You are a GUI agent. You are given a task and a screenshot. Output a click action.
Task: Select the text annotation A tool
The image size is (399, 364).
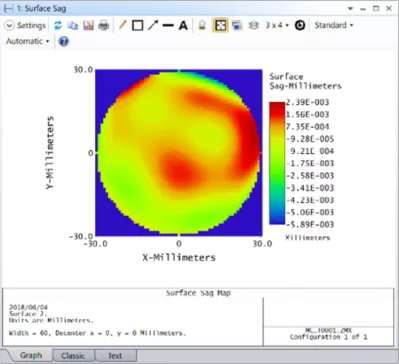pyautogui.click(x=183, y=25)
